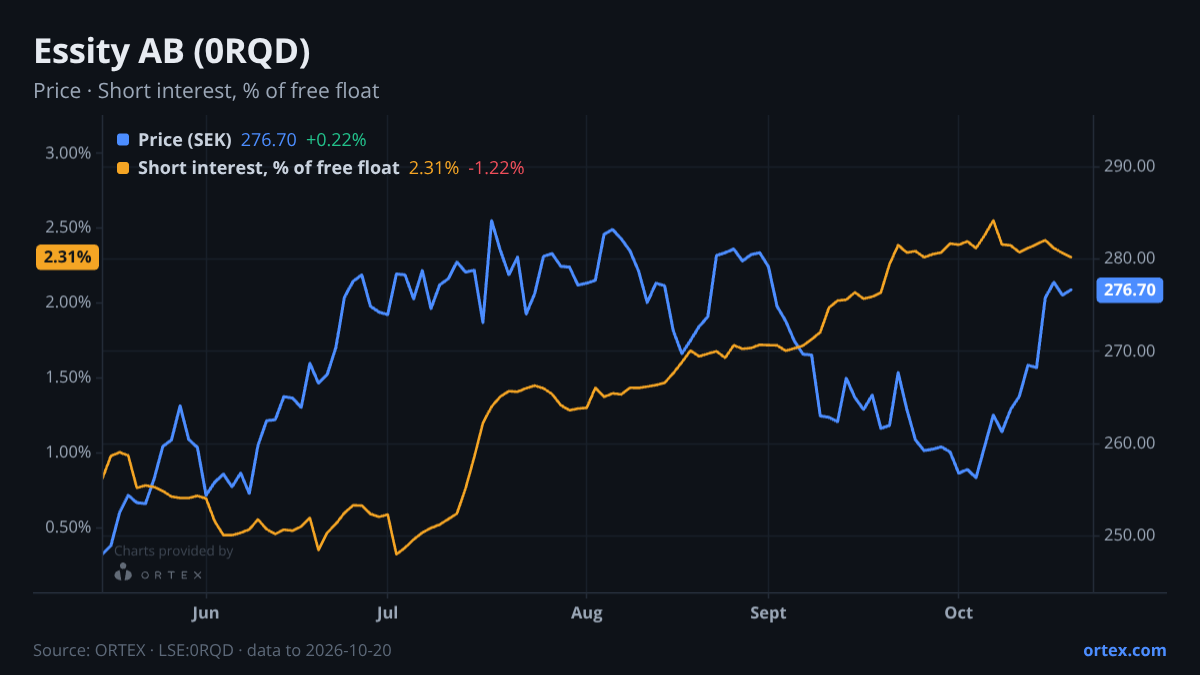Click the Jul label on the time axis

coord(386,613)
